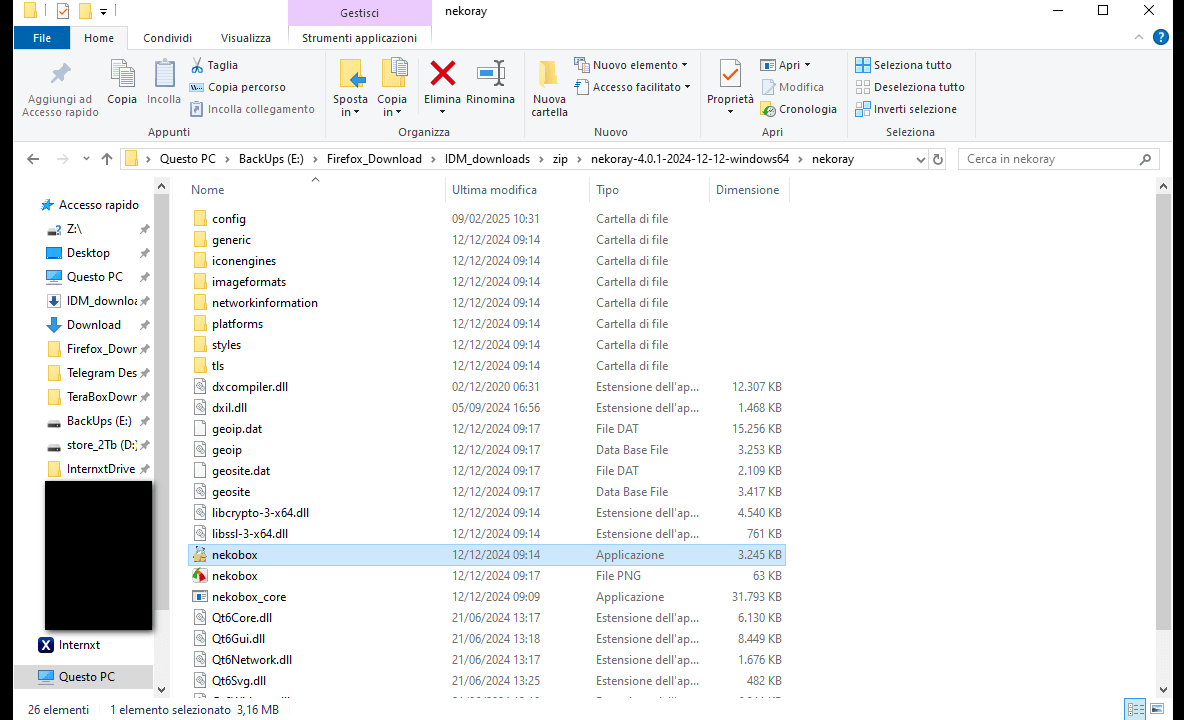Image resolution: width=1184 pixels, height=720 pixels.
Task: Click Inverti selezione
Action: tap(906, 109)
